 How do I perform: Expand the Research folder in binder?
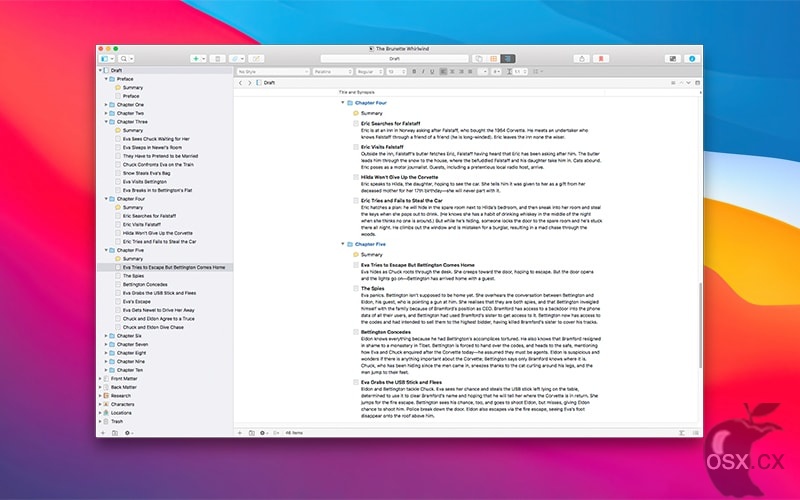point(100,396)
